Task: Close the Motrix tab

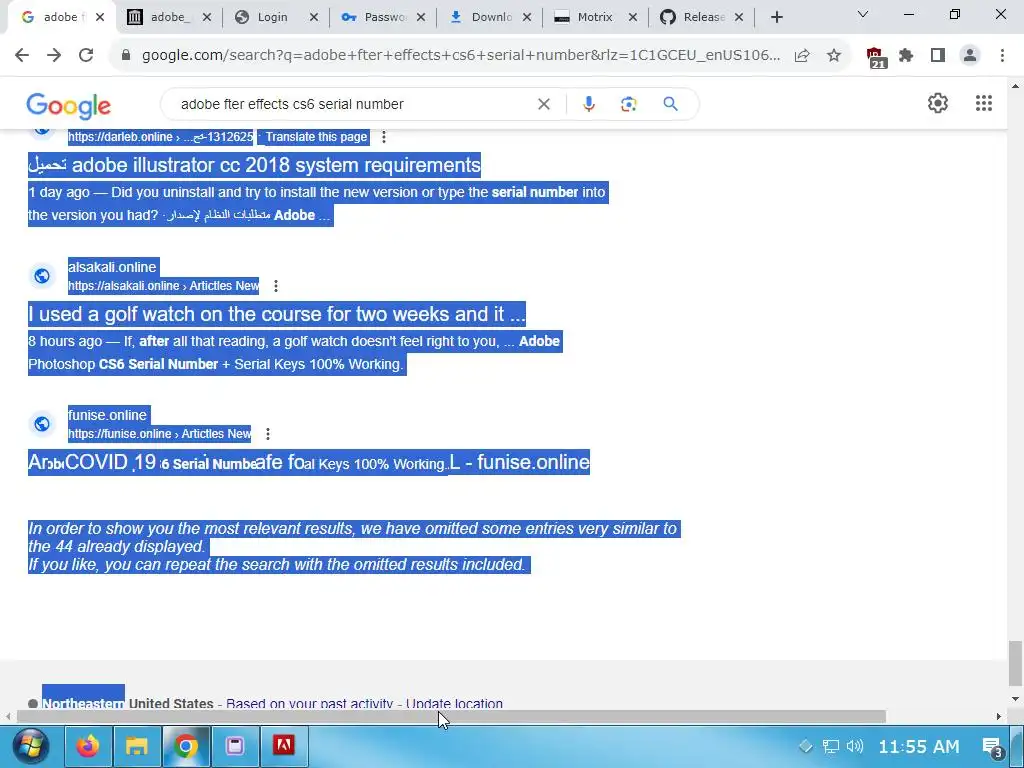Action: pos(633,18)
